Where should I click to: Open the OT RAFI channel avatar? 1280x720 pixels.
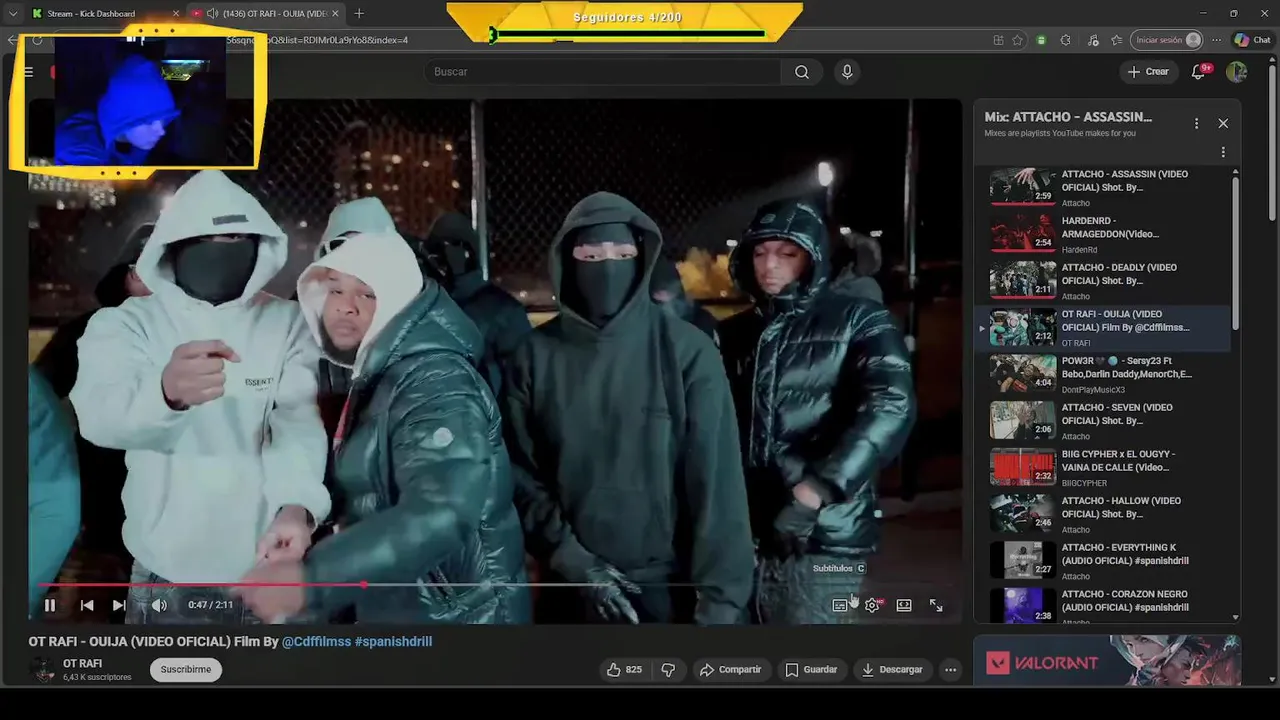(x=43, y=670)
